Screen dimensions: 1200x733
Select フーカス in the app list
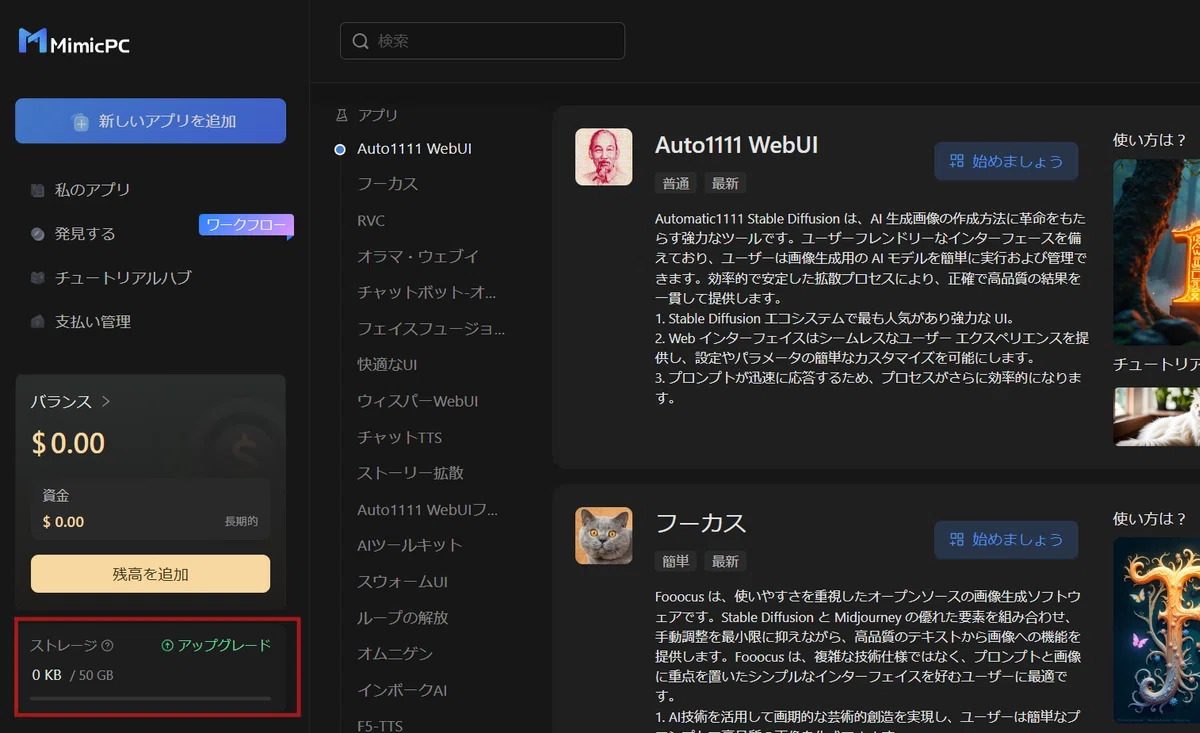click(x=388, y=184)
